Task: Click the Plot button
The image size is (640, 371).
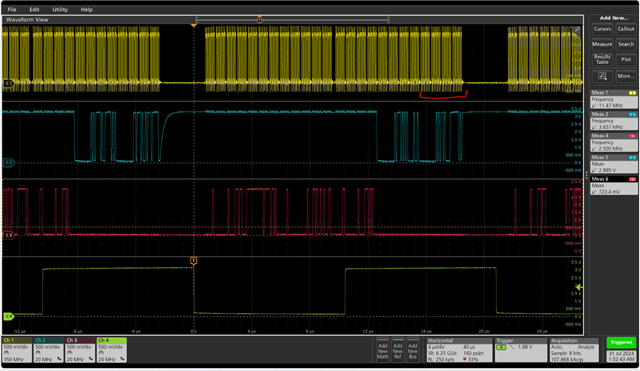Action: [626, 59]
